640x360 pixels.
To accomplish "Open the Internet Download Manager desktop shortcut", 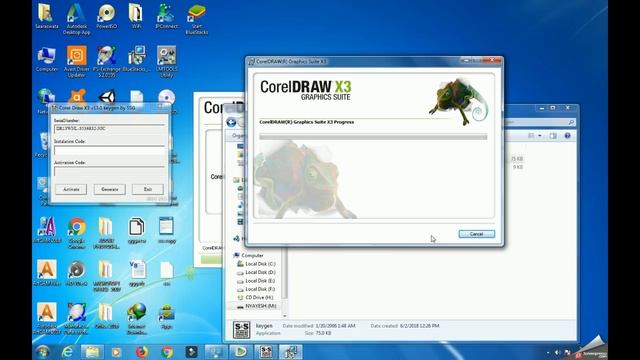I will (136, 318).
